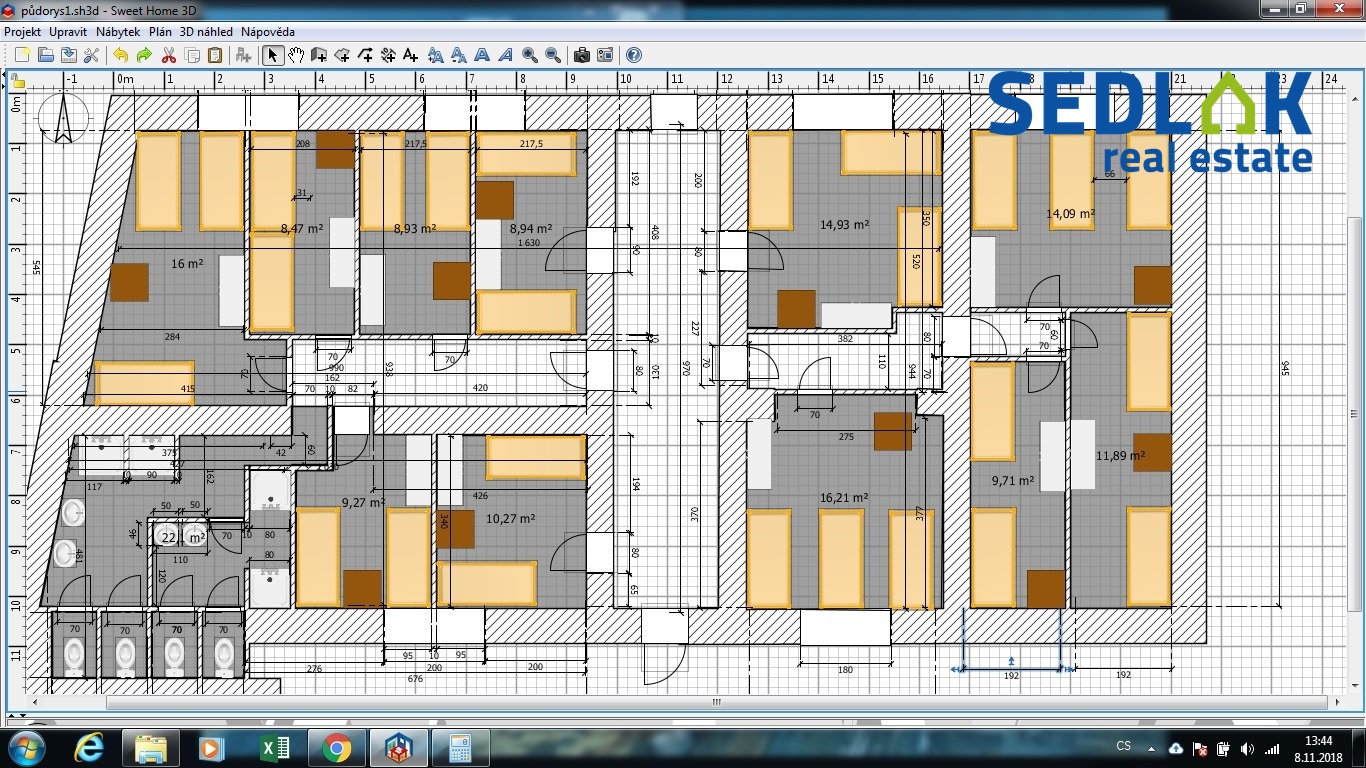Toggle the hand Pan mode
Screen dimensions: 1366x768
click(x=296, y=55)
